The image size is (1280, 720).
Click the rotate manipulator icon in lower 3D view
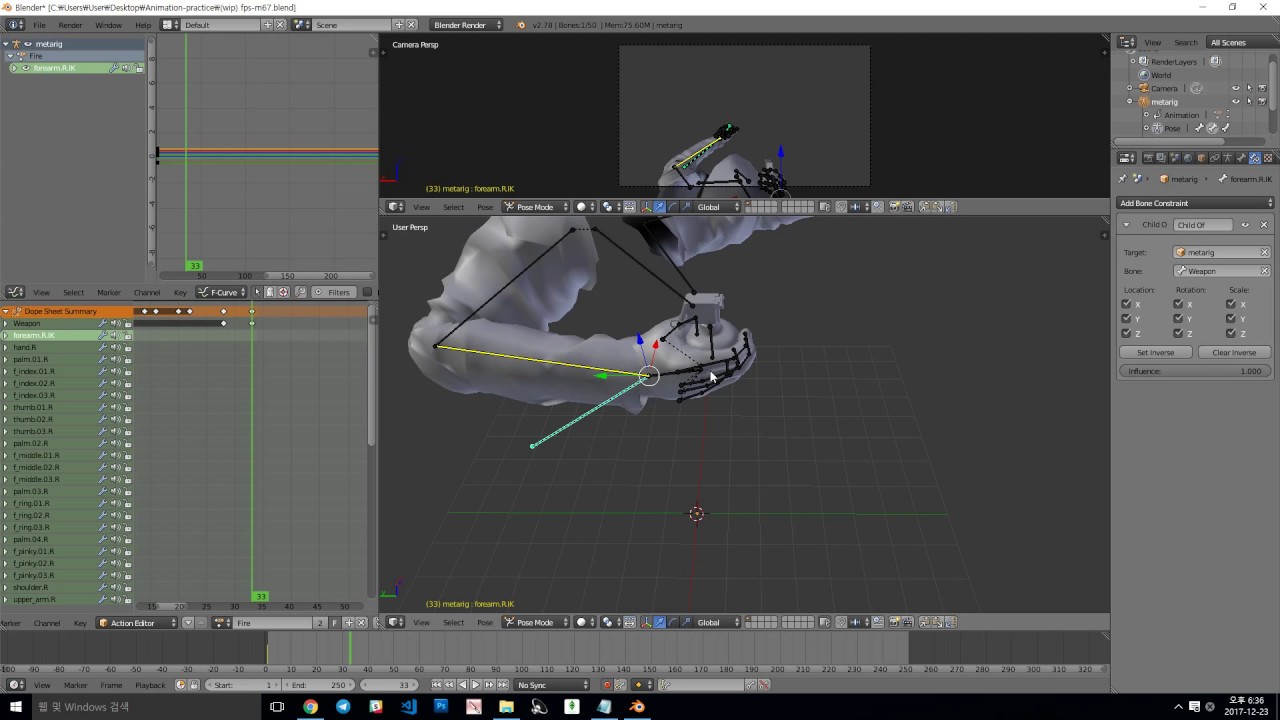click(x=673, y=622)
